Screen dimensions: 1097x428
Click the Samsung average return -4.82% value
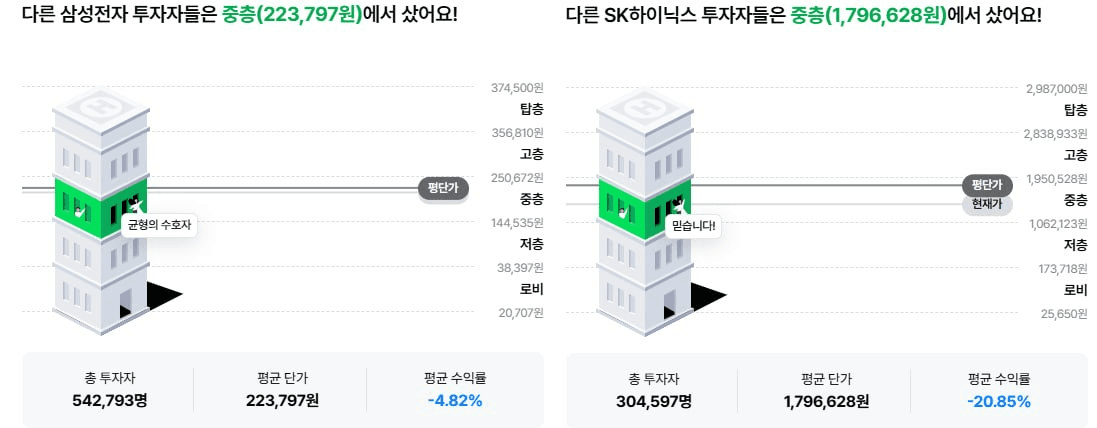455,401
